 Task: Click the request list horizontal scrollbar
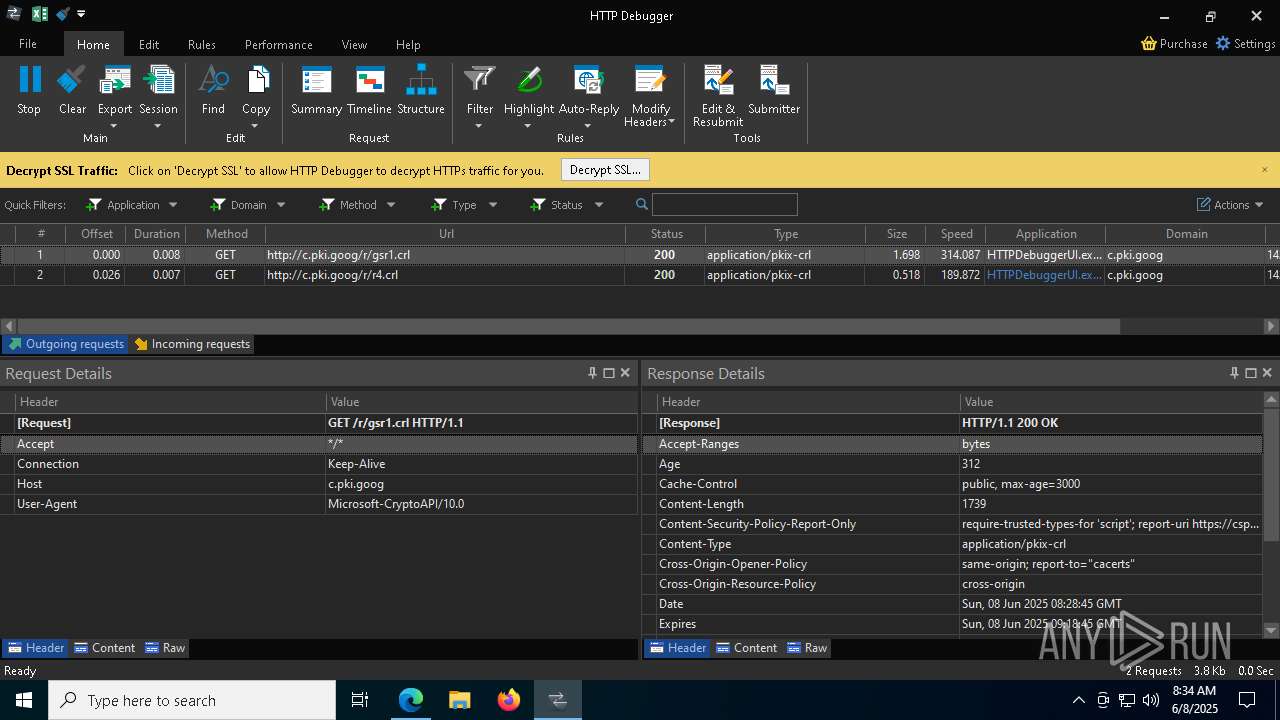[x=568, y=326]
